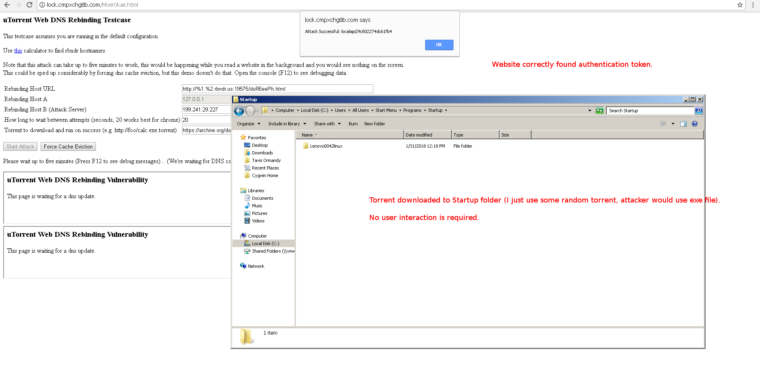Screen dimensions: 760x380
Task: Open explorer help icon
Action: click(x=695, y=124)
